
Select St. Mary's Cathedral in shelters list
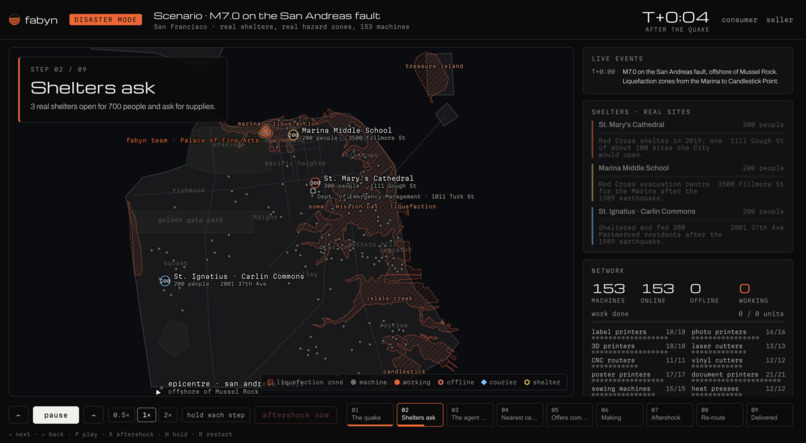pyautogui.click(x=688, y=139)
